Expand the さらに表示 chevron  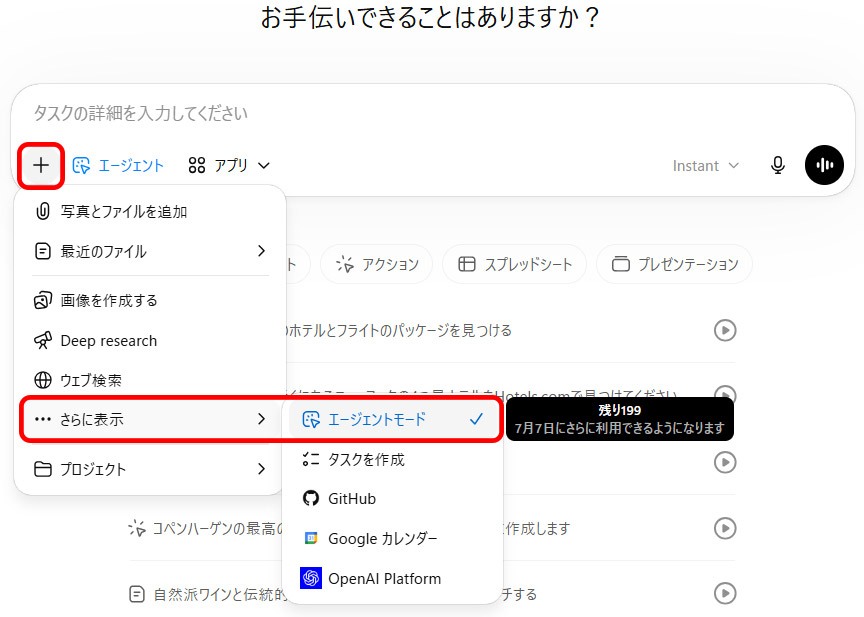[261, 419]
